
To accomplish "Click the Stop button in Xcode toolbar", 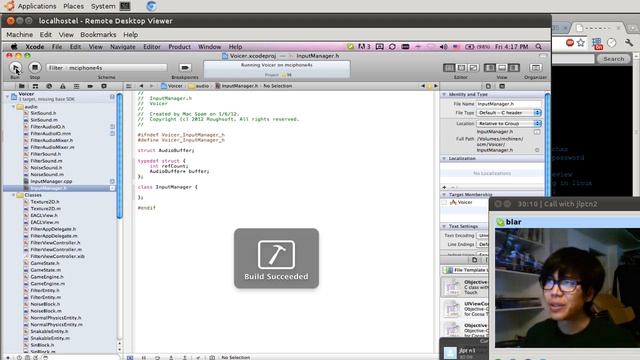I will [x=35, y=67].
